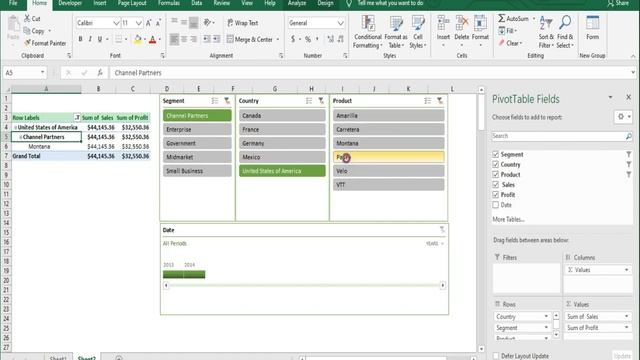
Task: Toggle Underline formatting
Action: (99, 39)
